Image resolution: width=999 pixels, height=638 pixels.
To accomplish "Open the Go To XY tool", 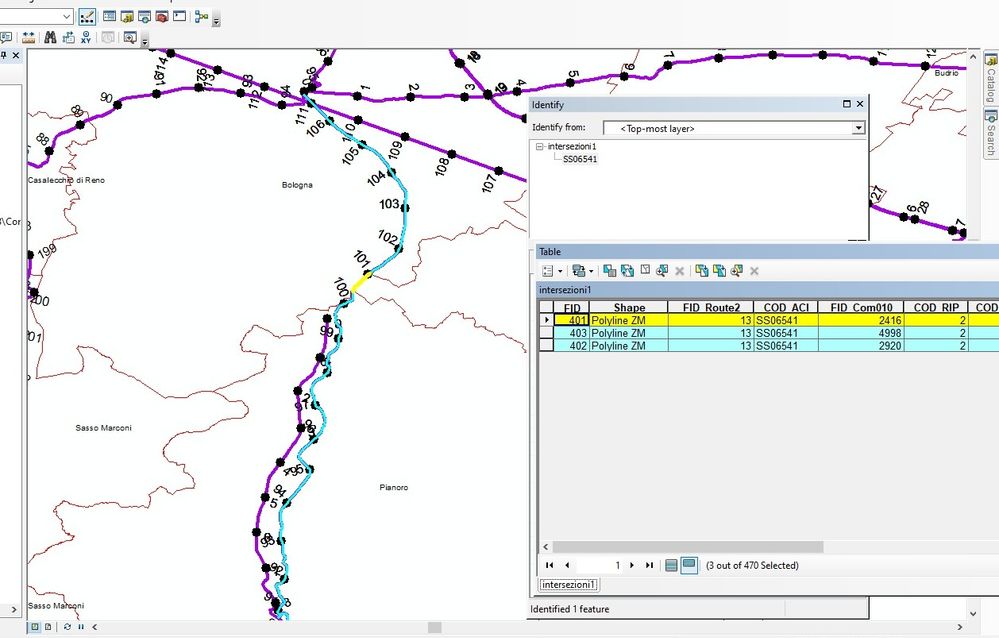I will pyautogui.click(x=86, y=38).
